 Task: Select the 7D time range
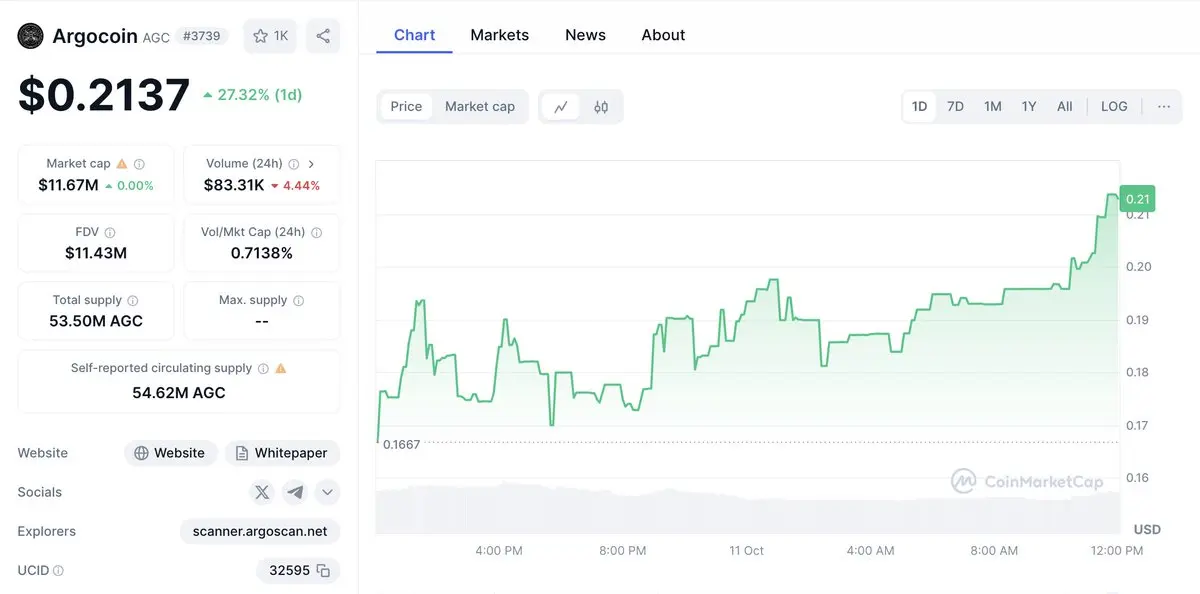click(x=955, y=107)
